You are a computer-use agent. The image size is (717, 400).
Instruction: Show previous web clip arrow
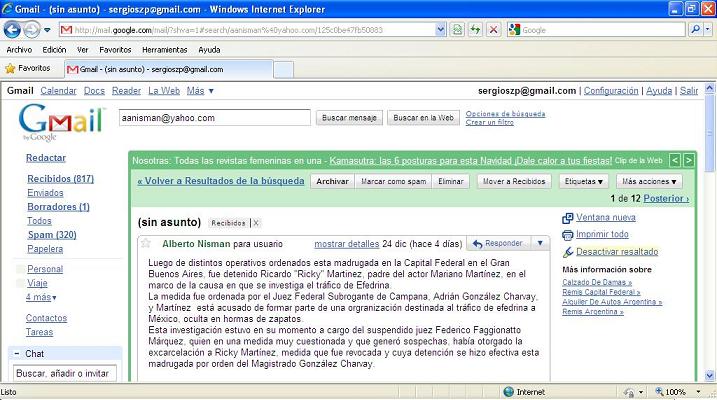tap(674, 160)
